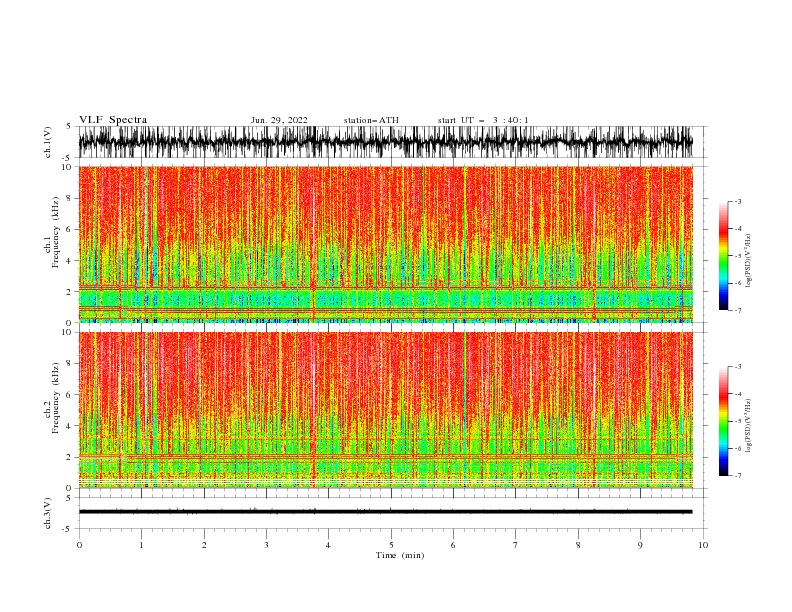Click the ch.3(V) flat waveform trace
Image resolution: width=792 pixels, height=612 pixels.
click(385, 512)
